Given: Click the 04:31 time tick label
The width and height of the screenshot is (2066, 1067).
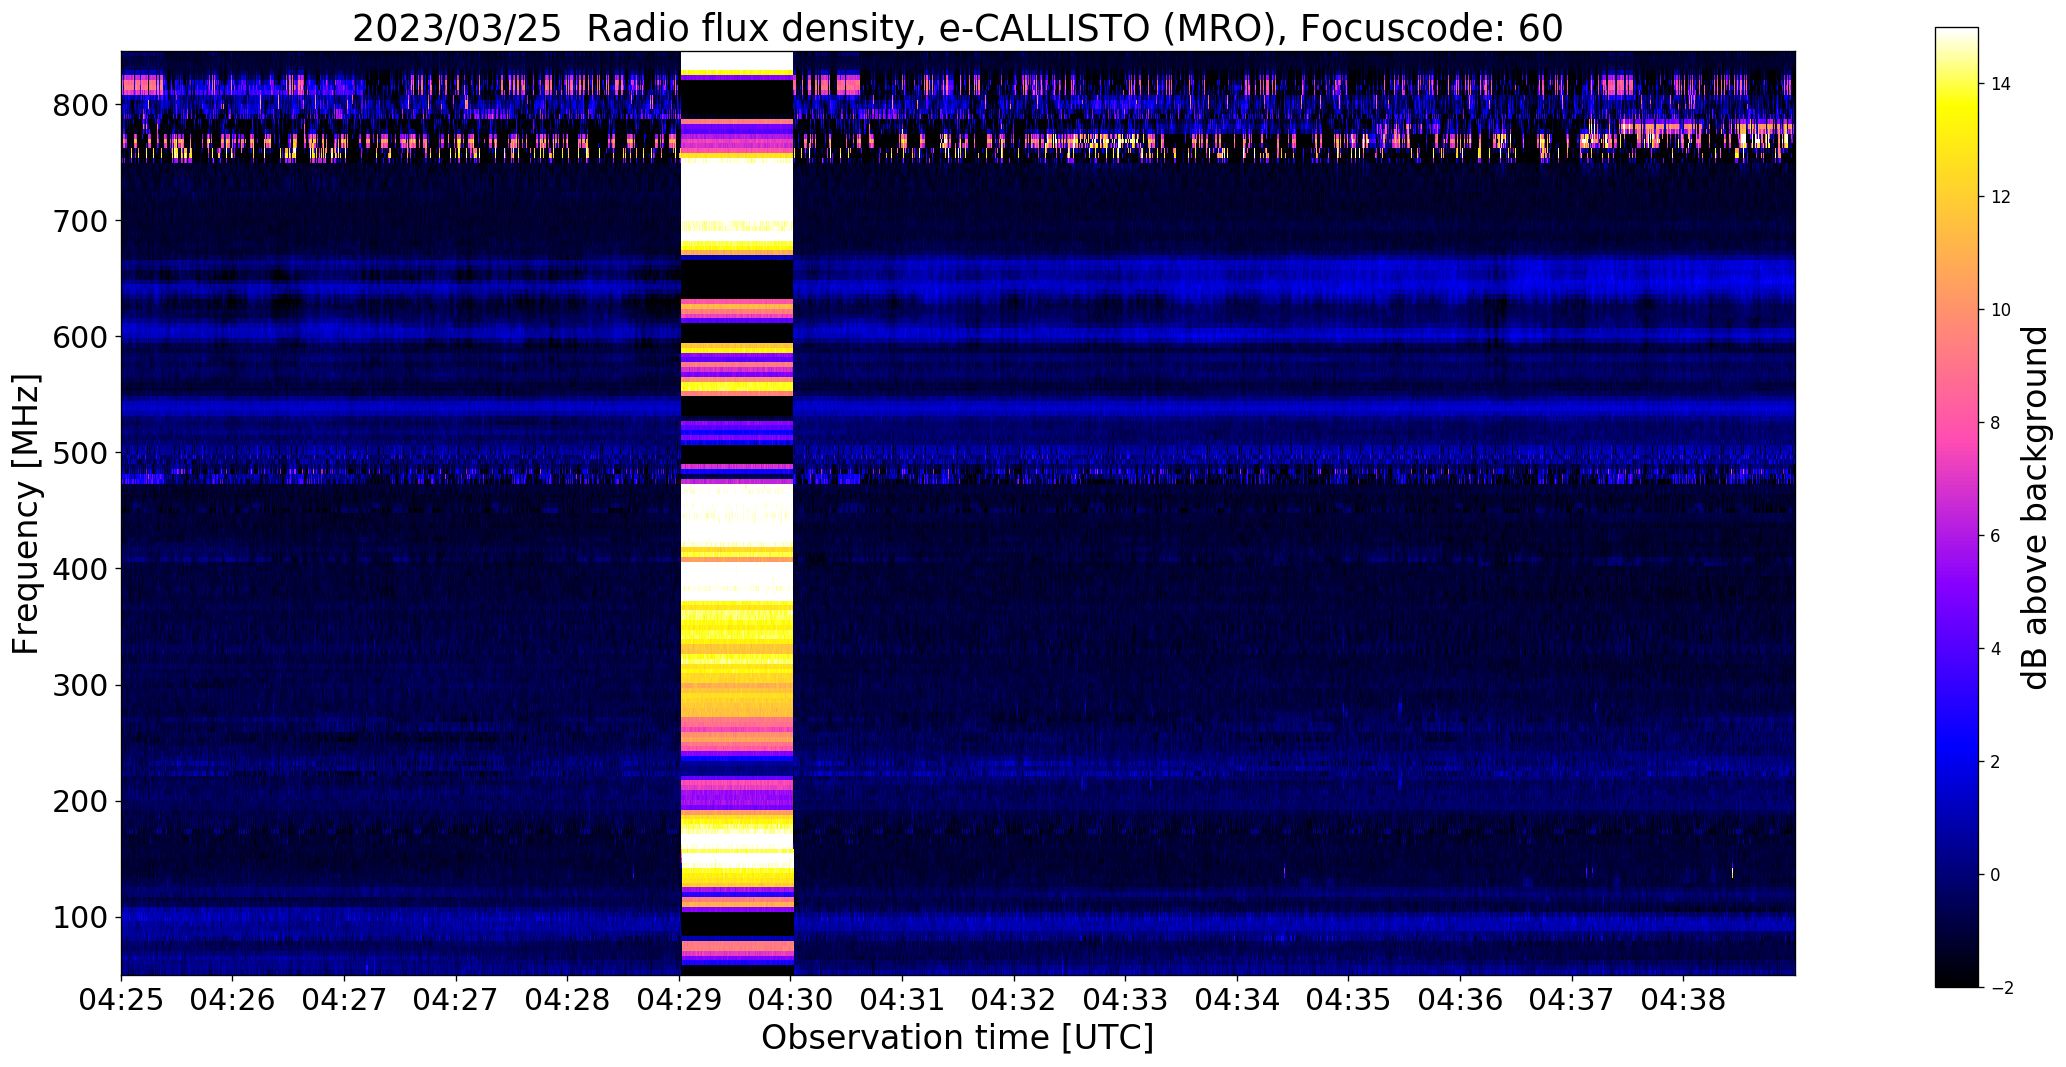Looking at the screenshot, I should (x=903, y=1000).
